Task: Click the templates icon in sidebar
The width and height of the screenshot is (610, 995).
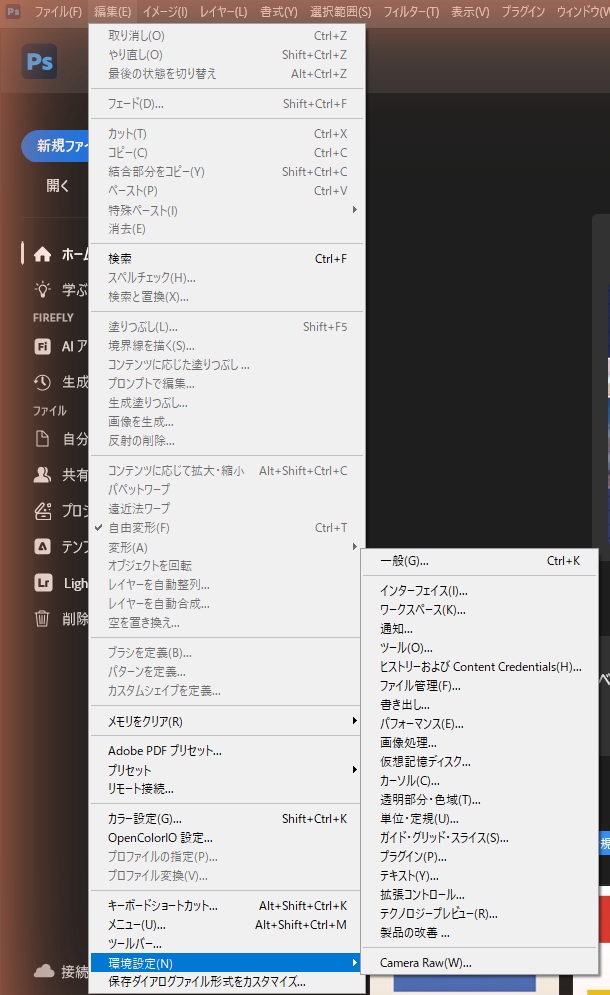Action: coord(43,546)
